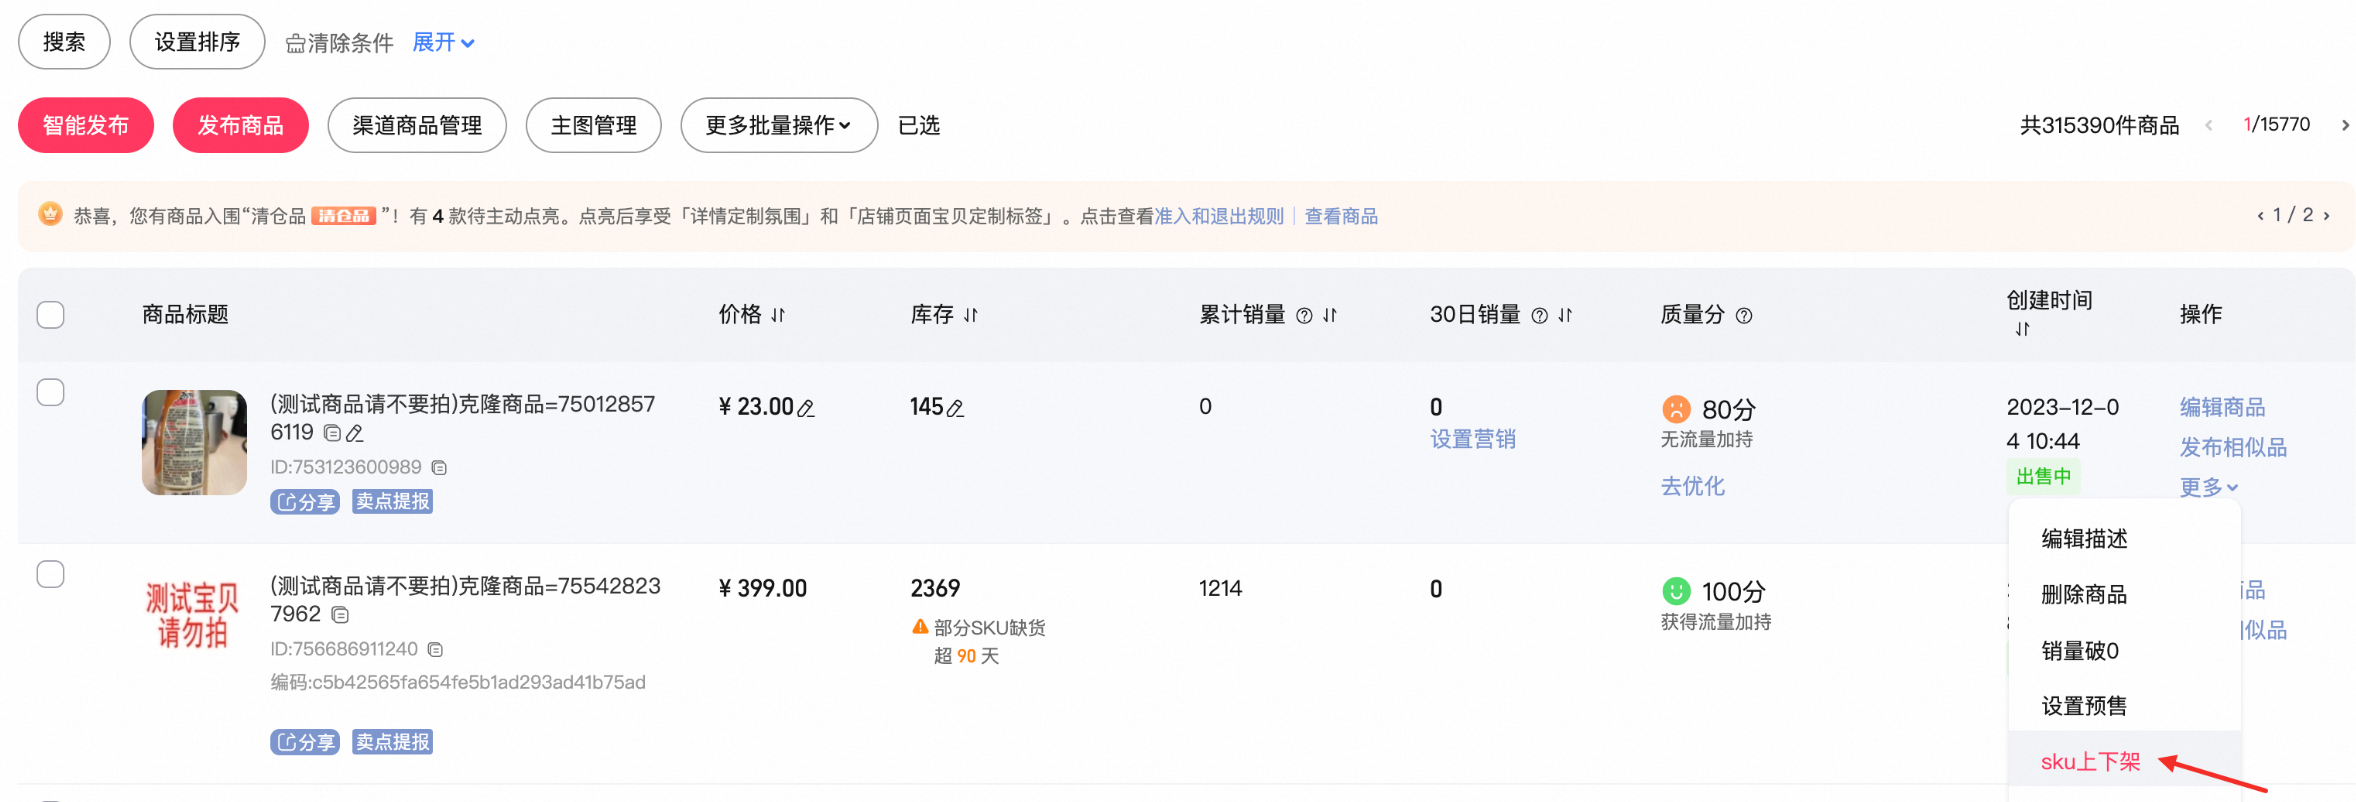Click 发布商品 to publish a product

(240, 125)
